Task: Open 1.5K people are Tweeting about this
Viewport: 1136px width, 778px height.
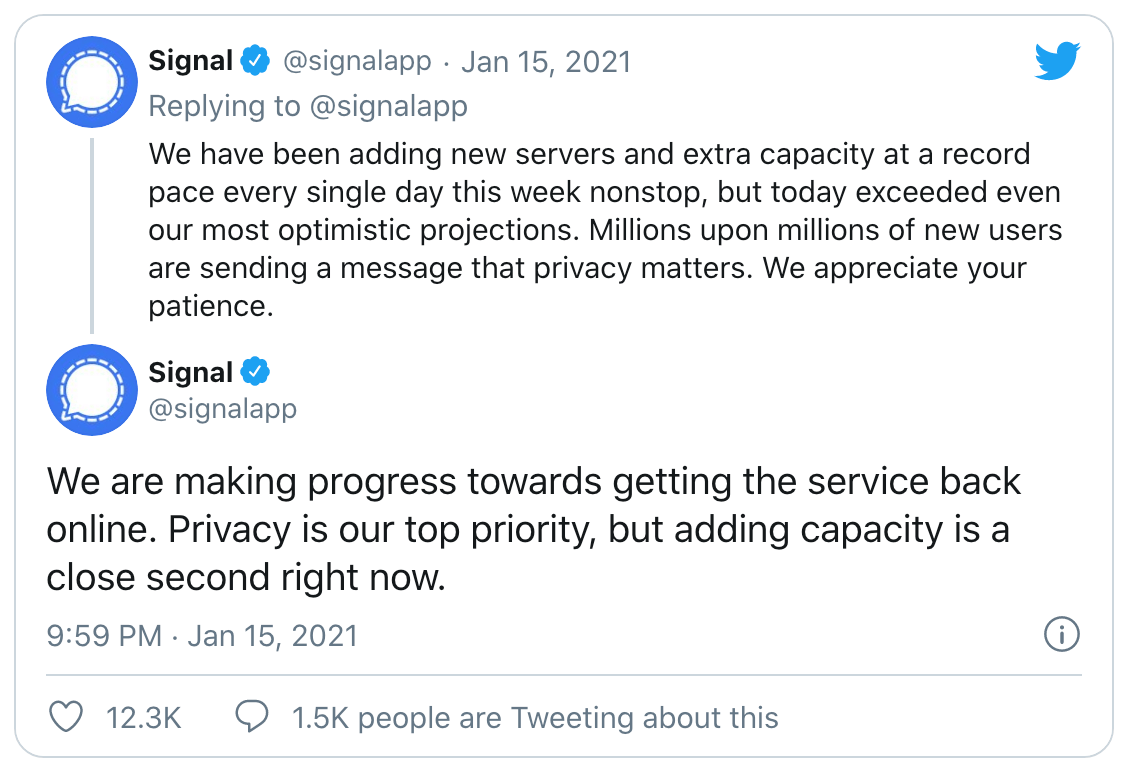Action: click(x=535, y=718)
